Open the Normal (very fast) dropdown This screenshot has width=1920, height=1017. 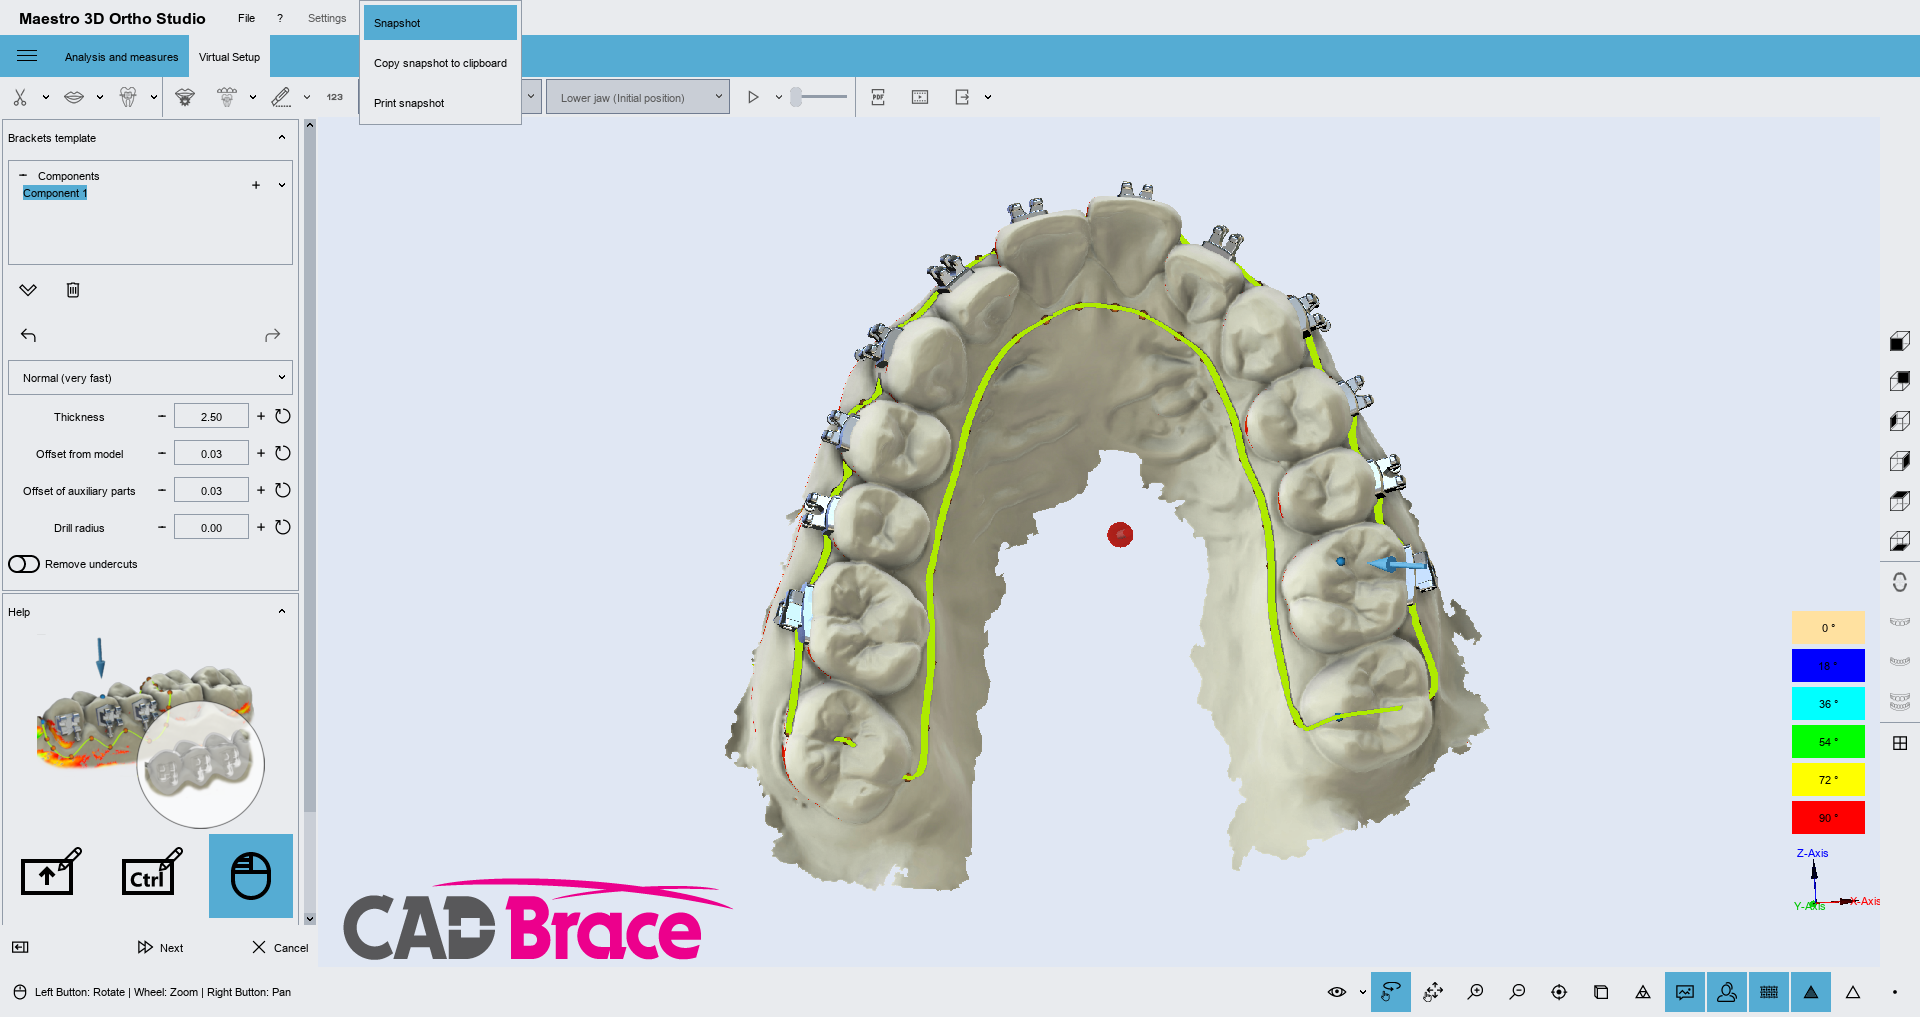coord(150,378)
